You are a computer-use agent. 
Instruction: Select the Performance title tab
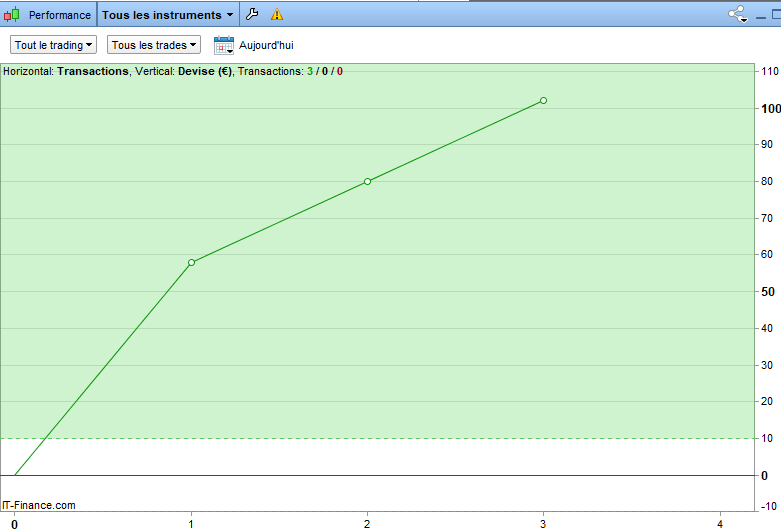point(60,15)
